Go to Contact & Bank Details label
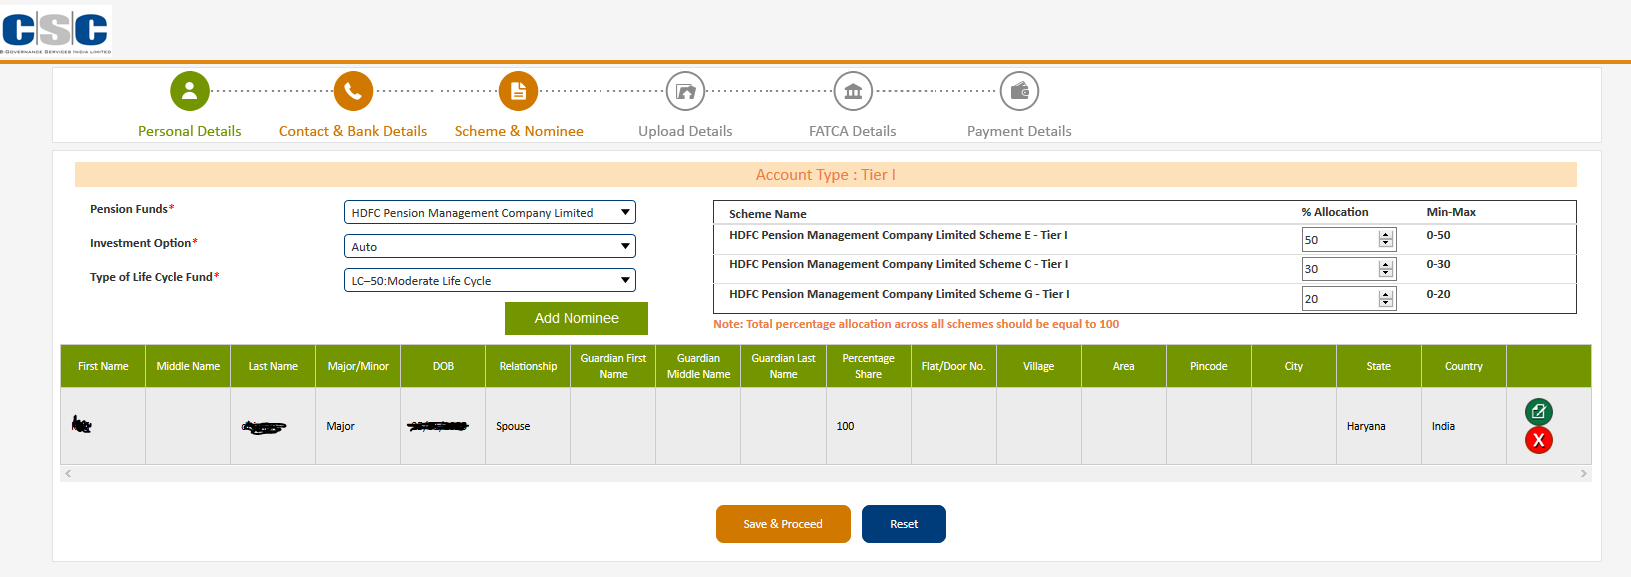 [353, 131]
